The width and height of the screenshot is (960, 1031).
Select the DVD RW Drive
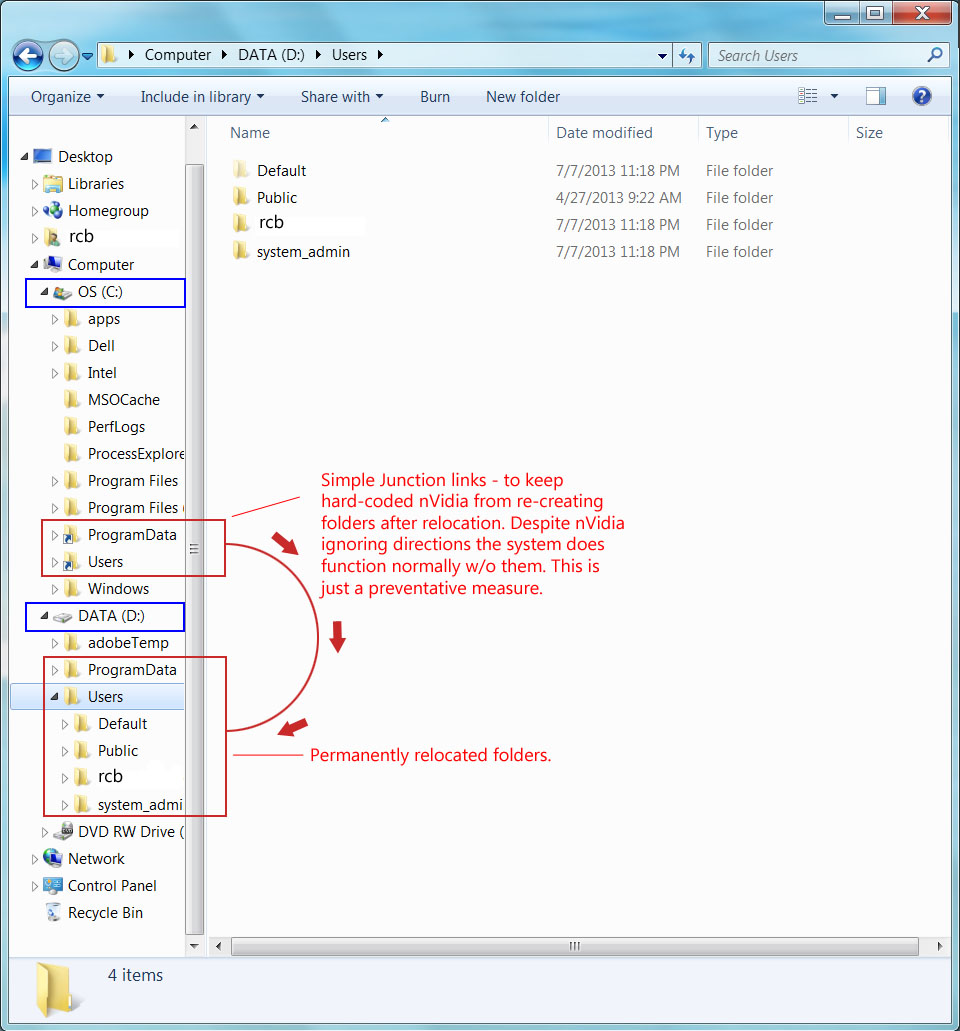tap(130, 832)
